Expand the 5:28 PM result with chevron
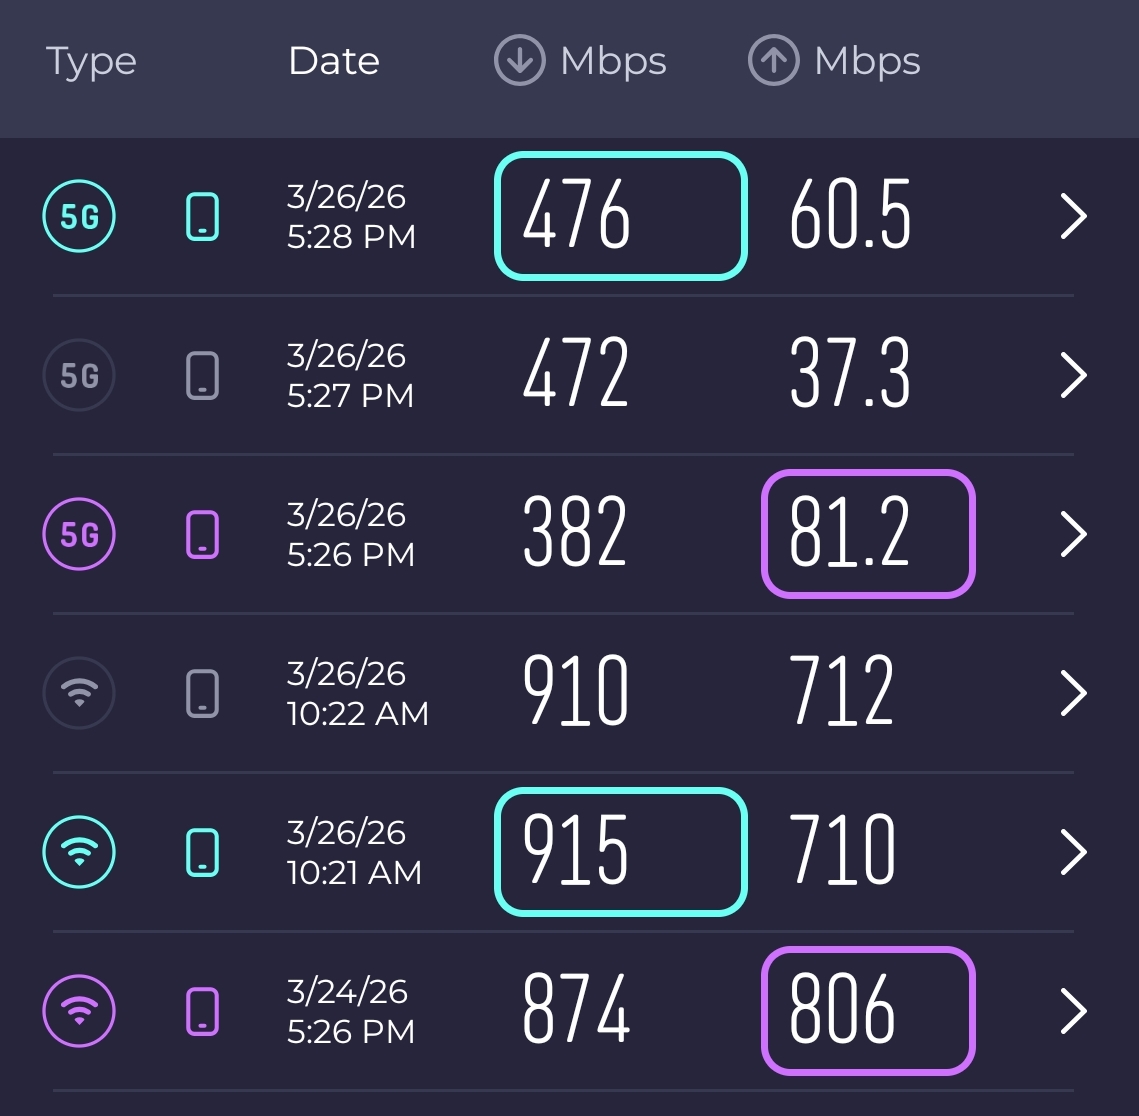This screenshot has width=1139, height=1116. click(x=1073, y=216)
